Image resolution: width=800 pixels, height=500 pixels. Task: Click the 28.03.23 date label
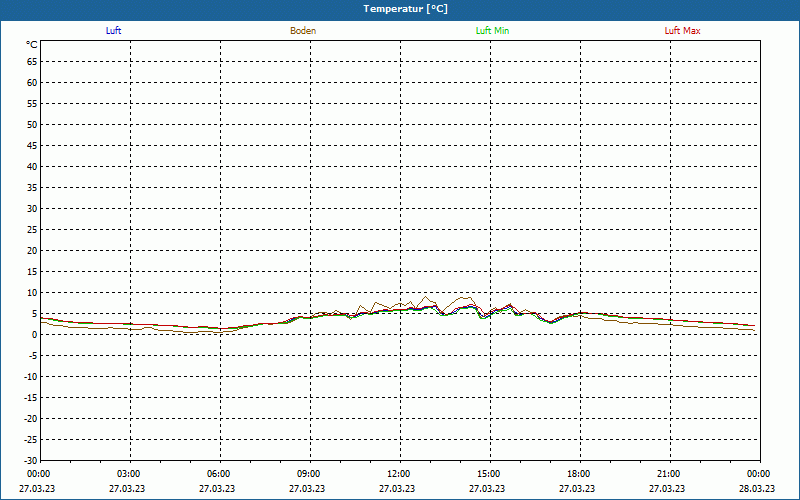click(757, 488)
